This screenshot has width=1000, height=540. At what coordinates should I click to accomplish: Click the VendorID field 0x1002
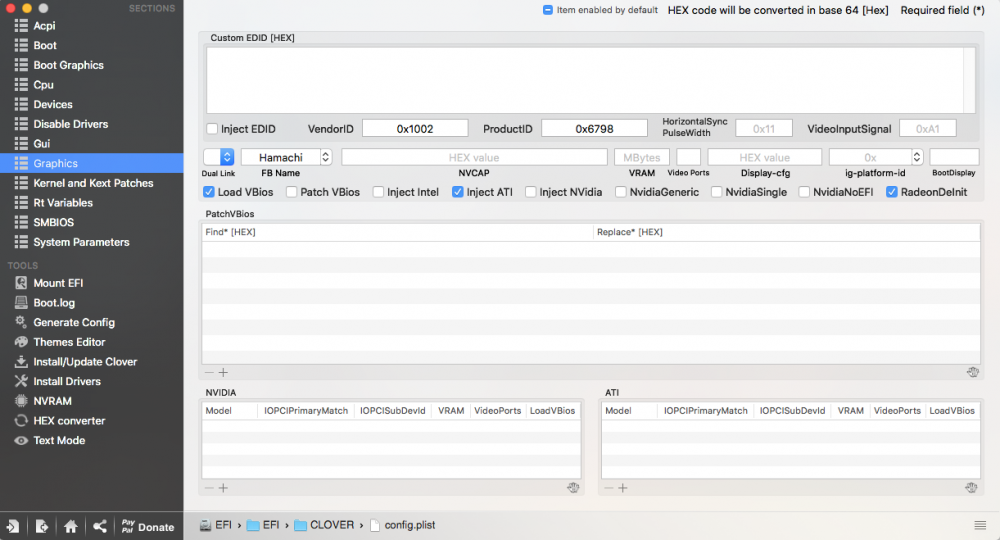pyautogui.click(x=415, y=129)
